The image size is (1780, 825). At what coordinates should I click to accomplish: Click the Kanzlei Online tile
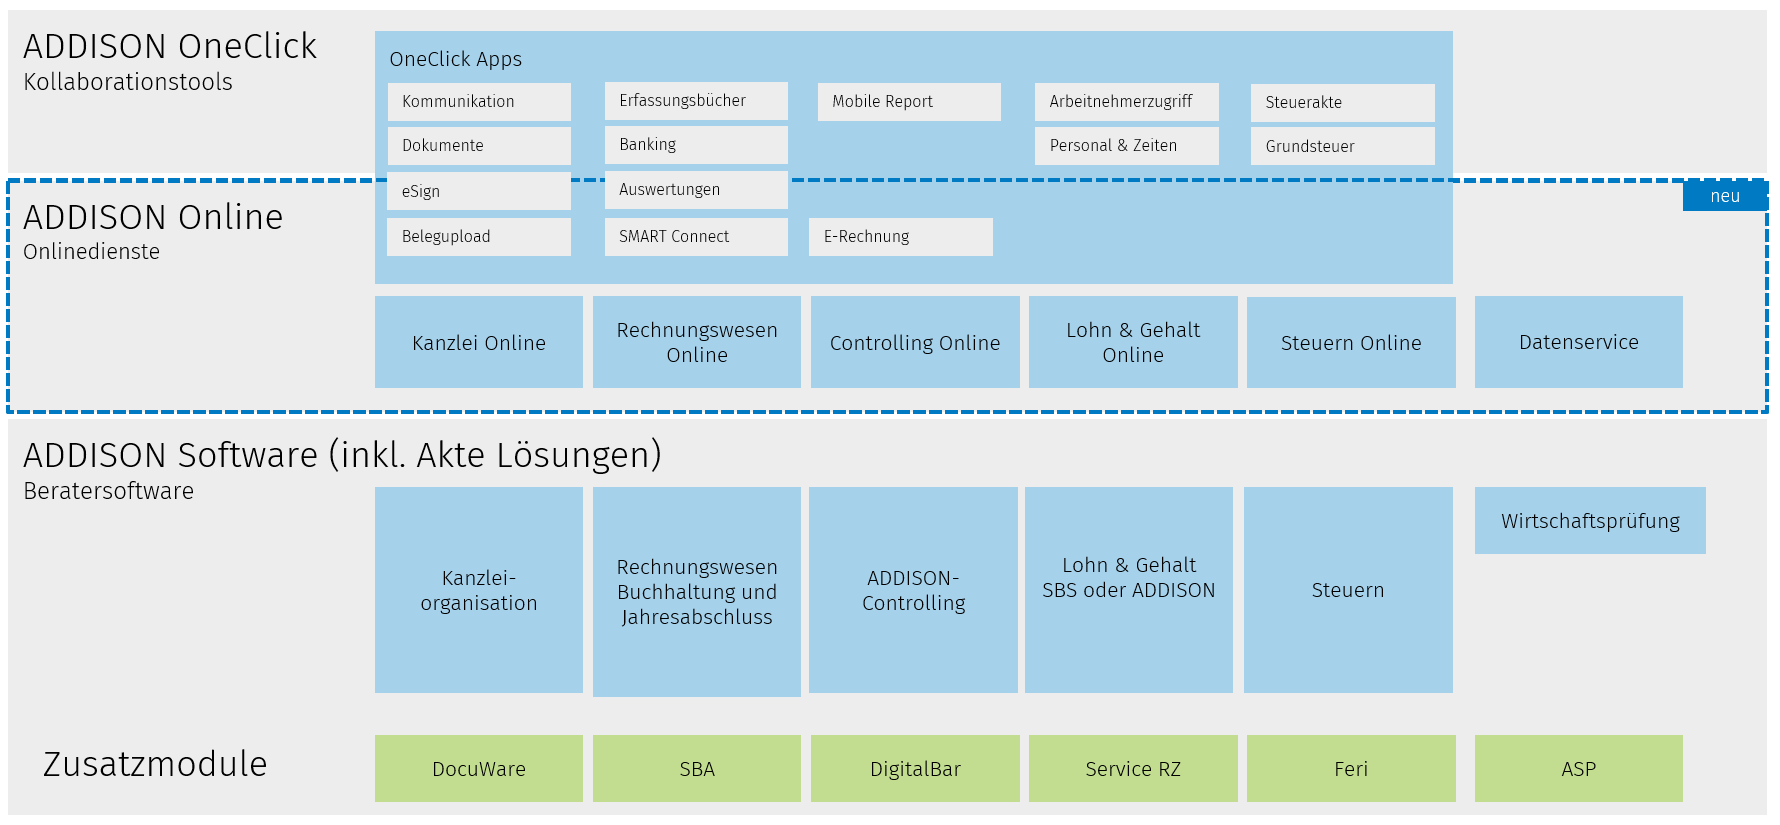(x=479, y=342)
